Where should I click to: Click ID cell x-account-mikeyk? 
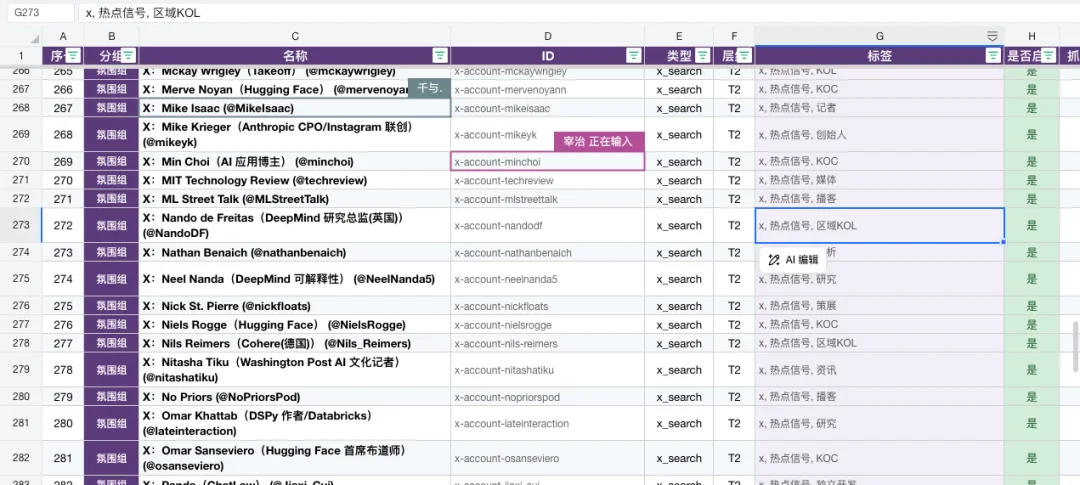pyautogui.click(x=548, y=135)
